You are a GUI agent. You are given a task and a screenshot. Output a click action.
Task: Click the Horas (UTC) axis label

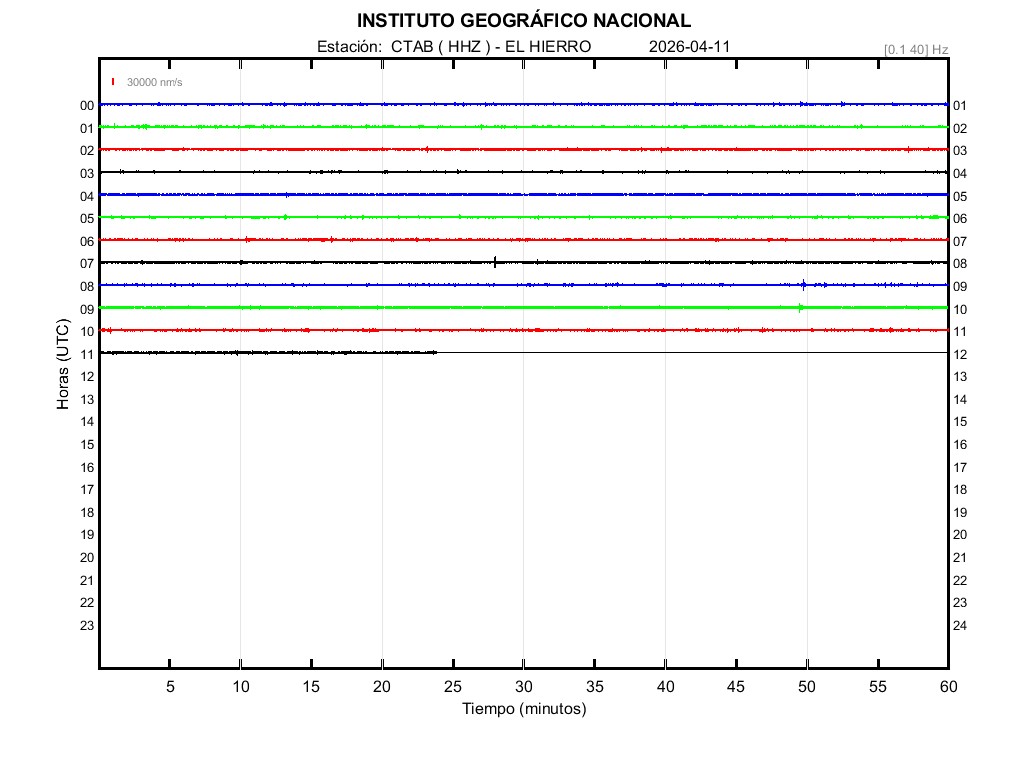(x=63, y=365)
